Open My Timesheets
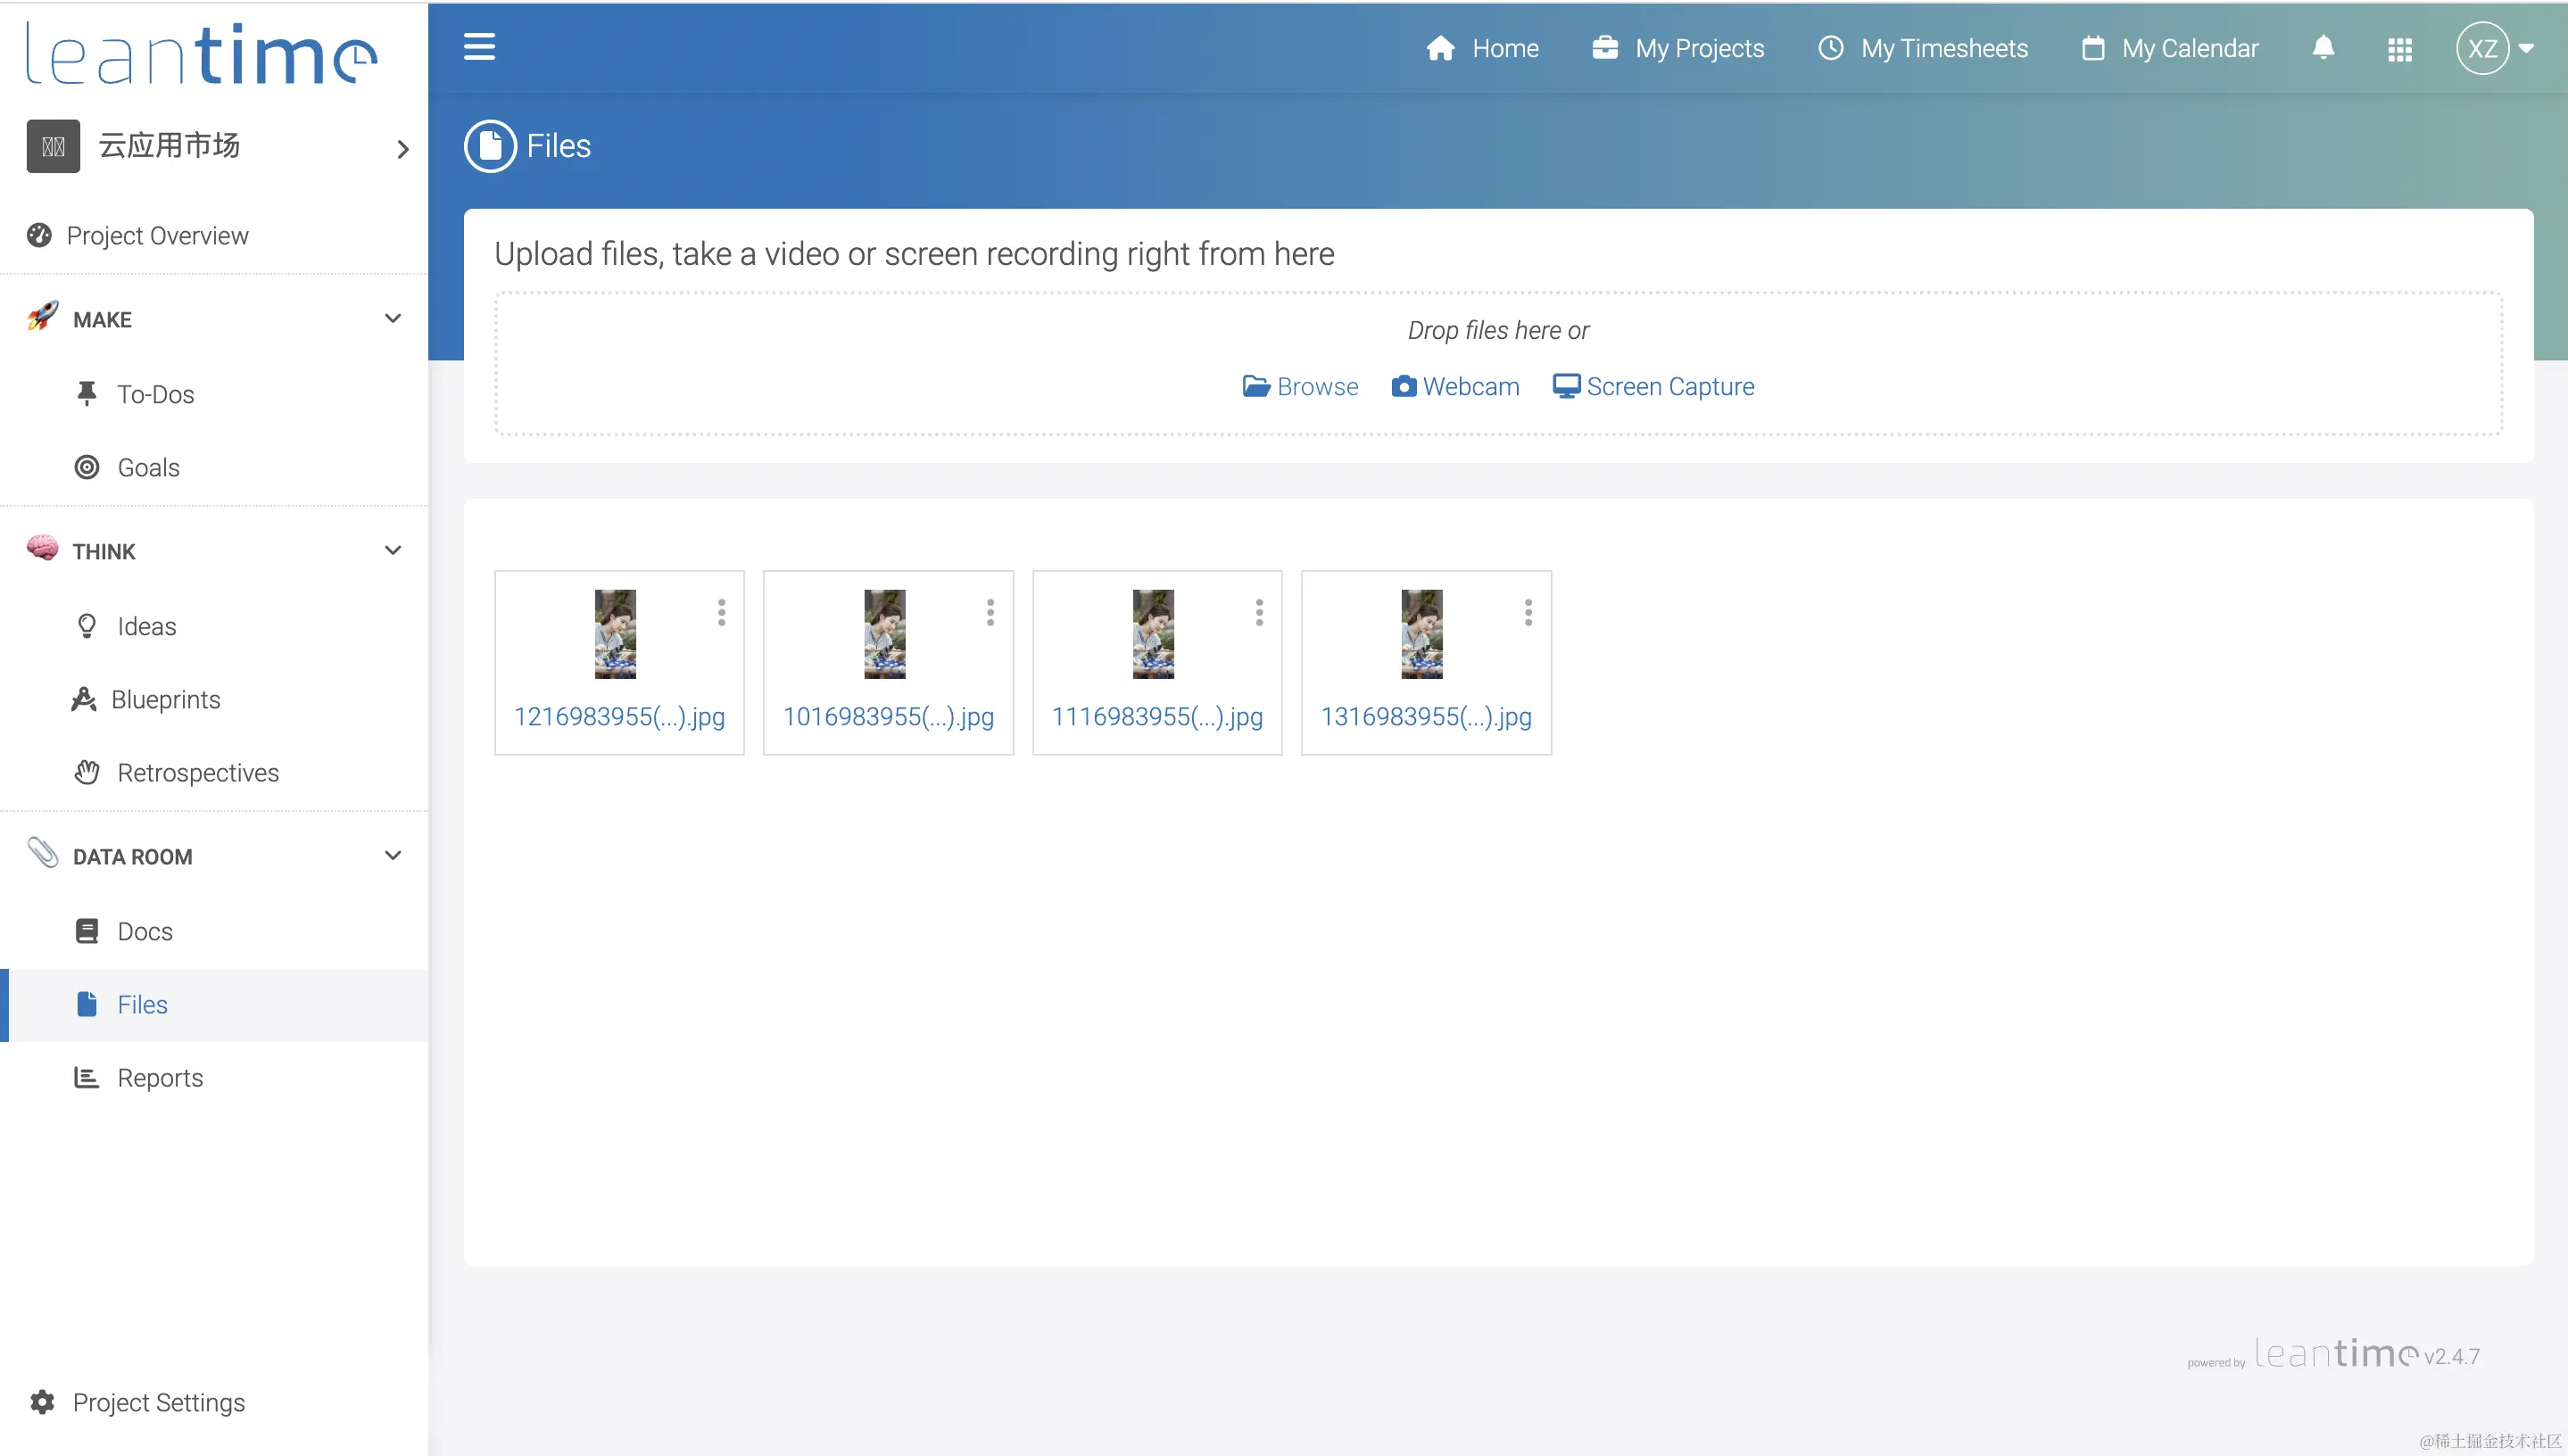The height and width of the screenshot is (1456, 2568). (1922, 48)
